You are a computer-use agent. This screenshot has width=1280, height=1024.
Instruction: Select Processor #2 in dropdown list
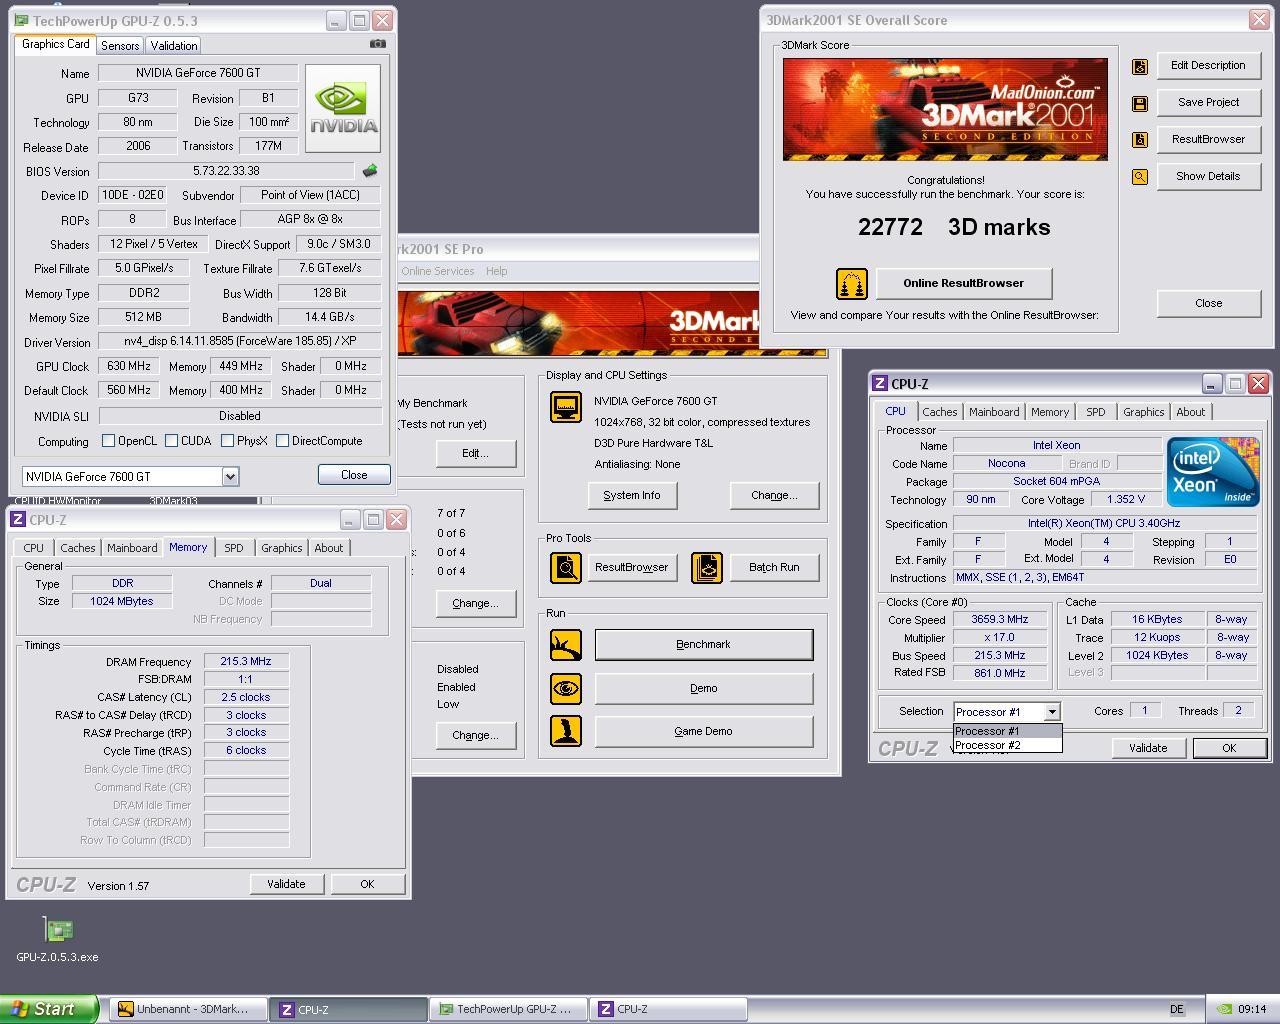(x=1007, y=745)
